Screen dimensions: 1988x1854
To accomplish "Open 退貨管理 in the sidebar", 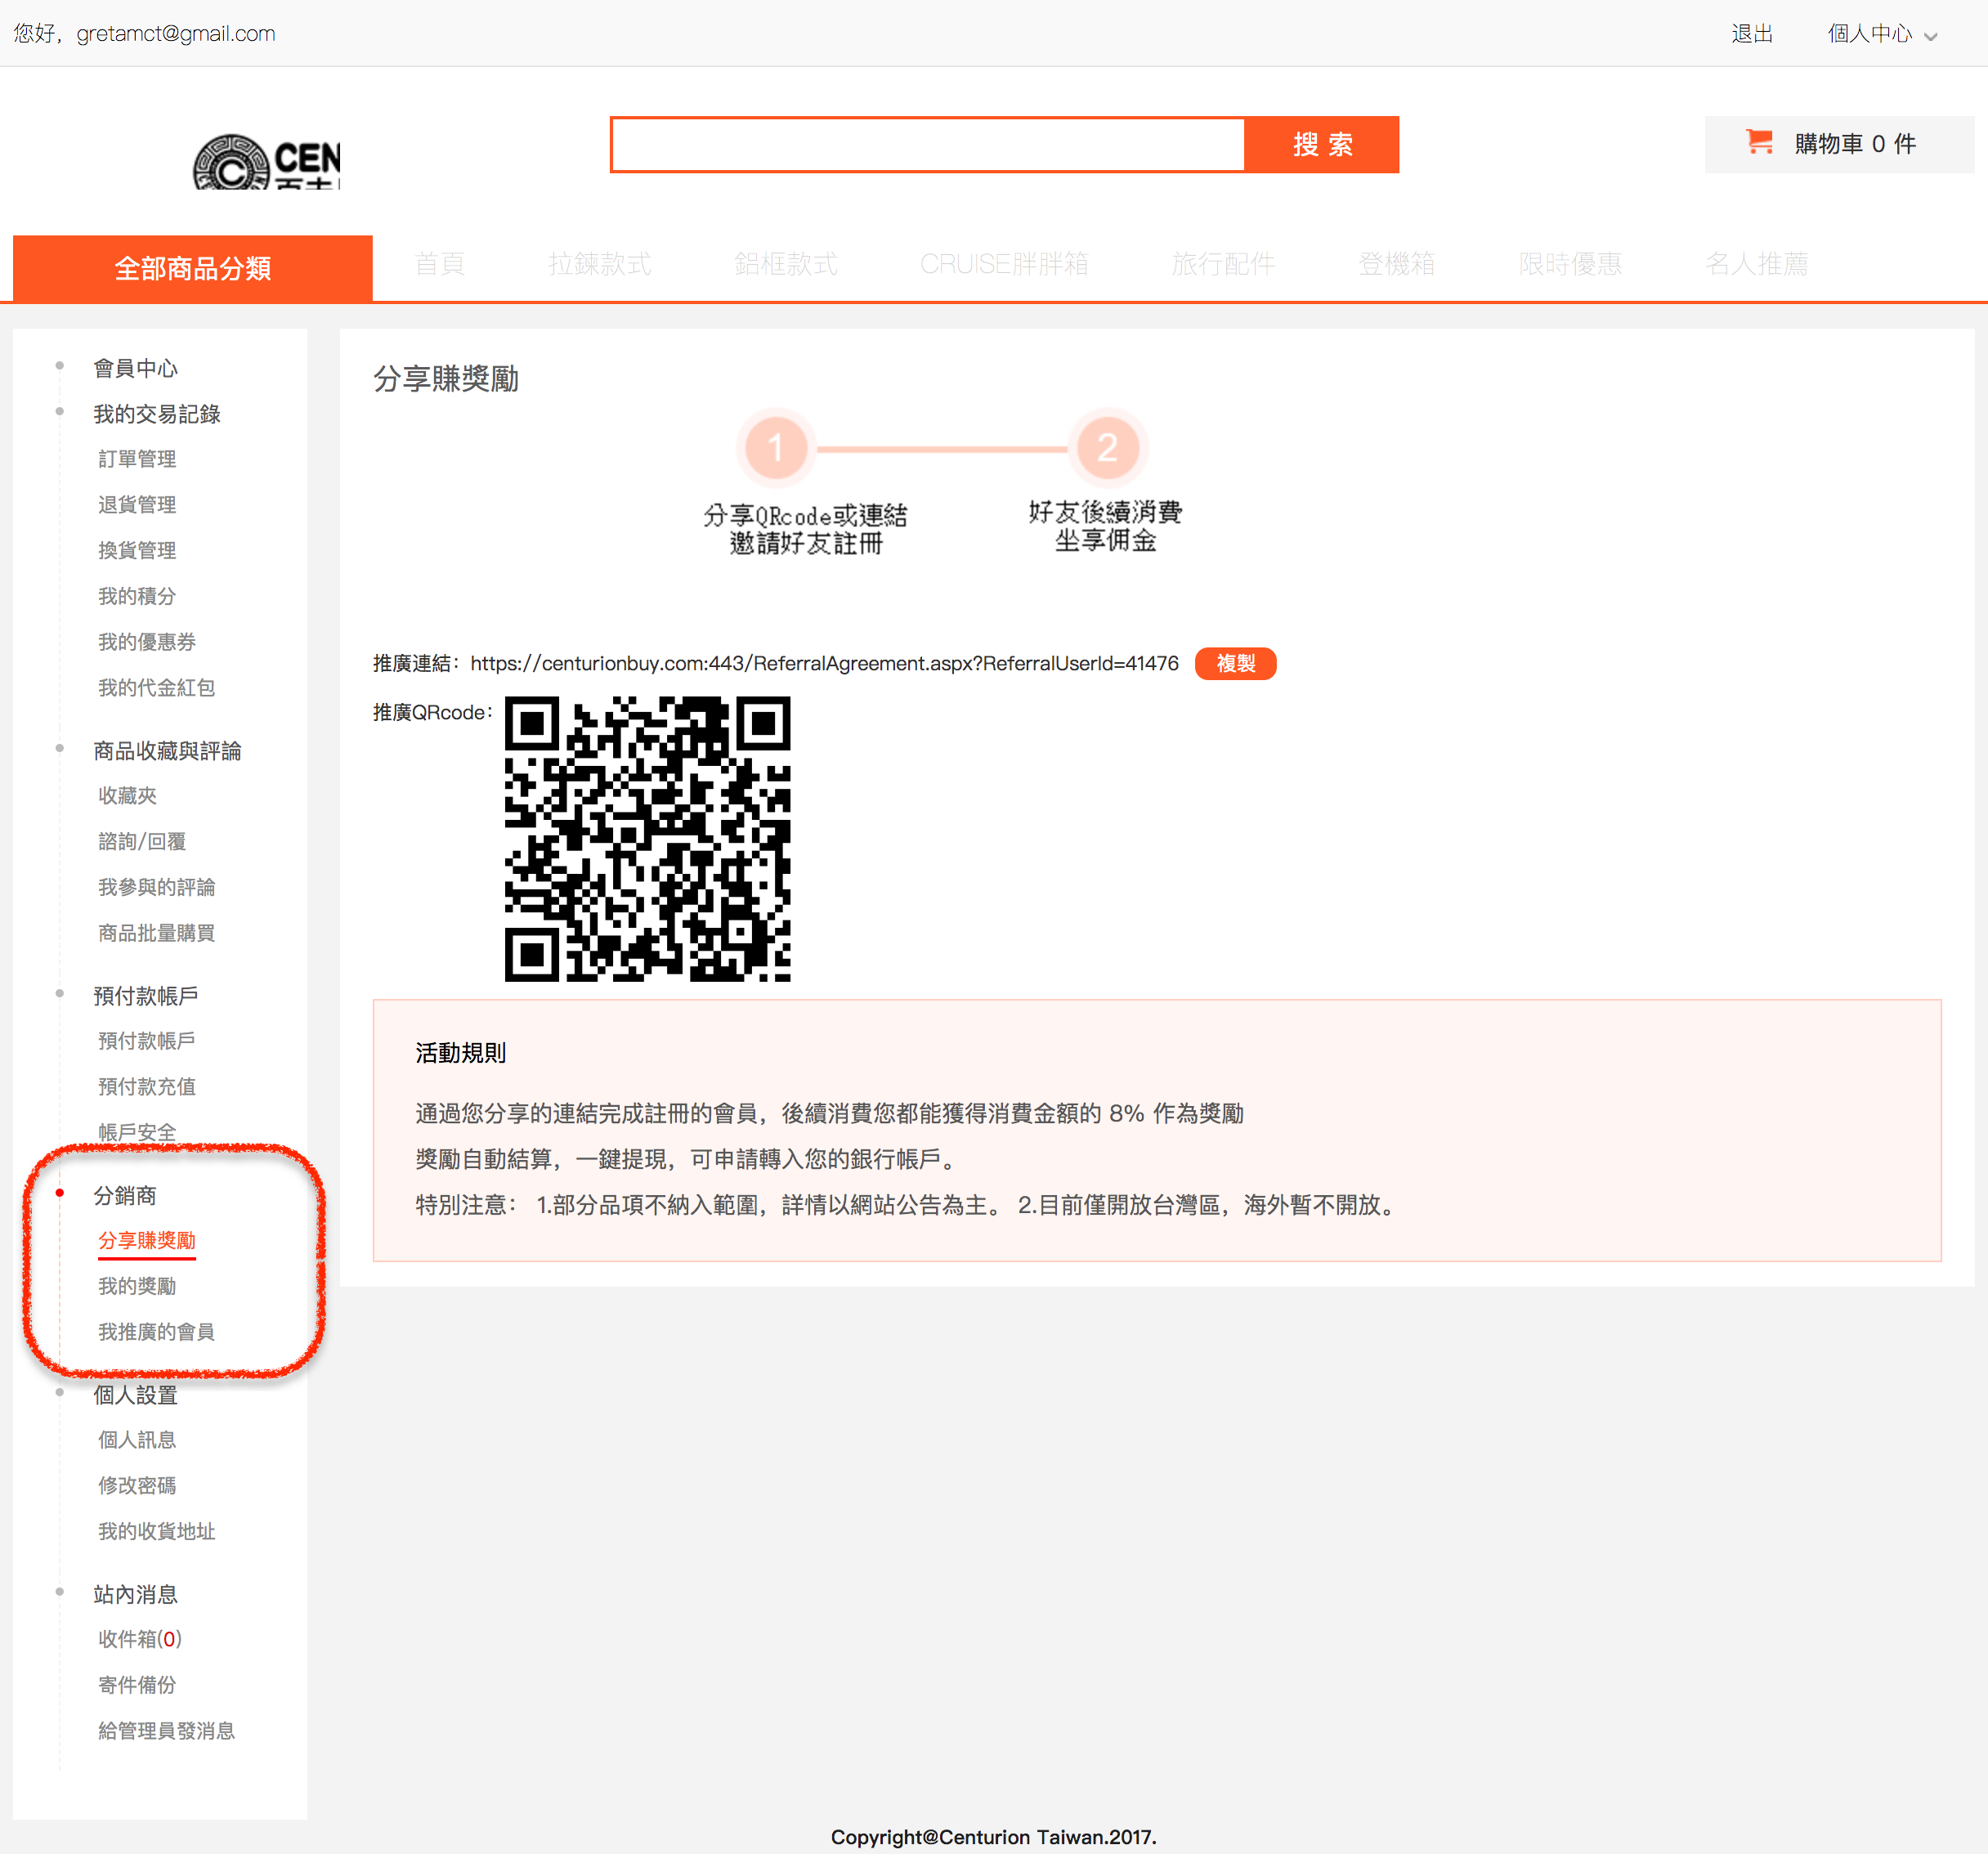I will tap(137, 505).
